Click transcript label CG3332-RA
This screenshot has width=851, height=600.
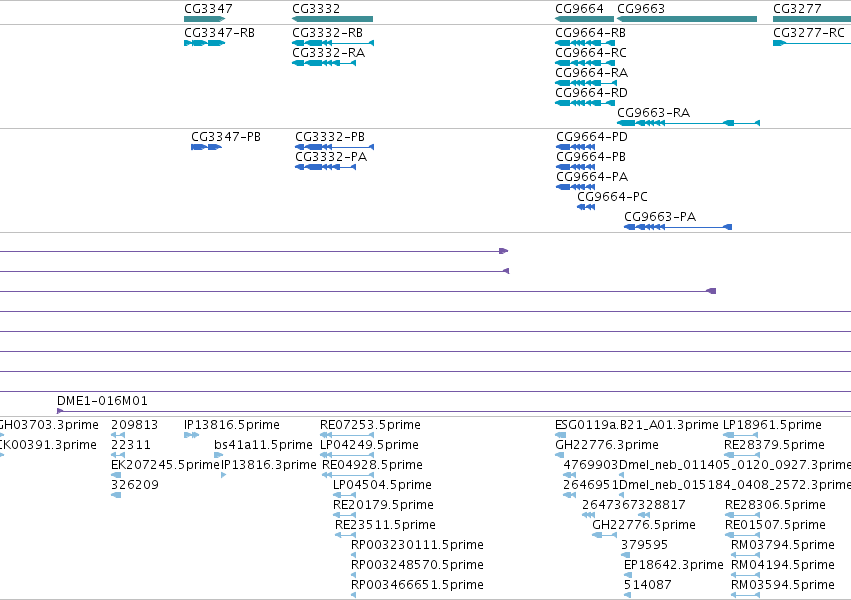pos(329,53)
